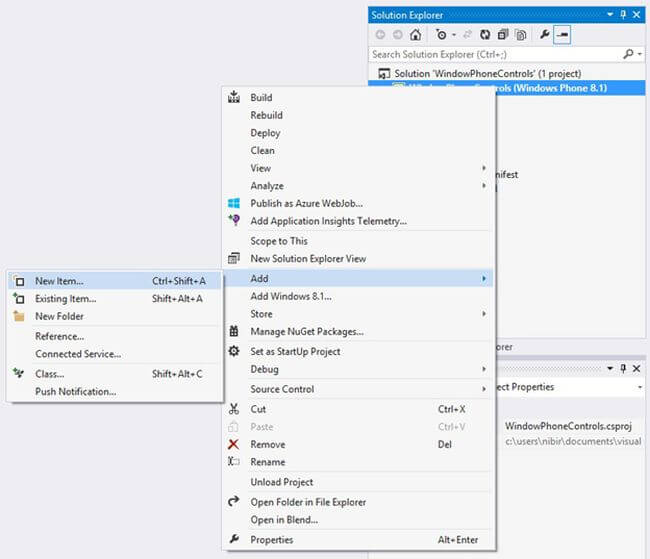This screenshot has height=559, width=650.
Task: Select New Item in Add submenu
Action: [115, 281]
